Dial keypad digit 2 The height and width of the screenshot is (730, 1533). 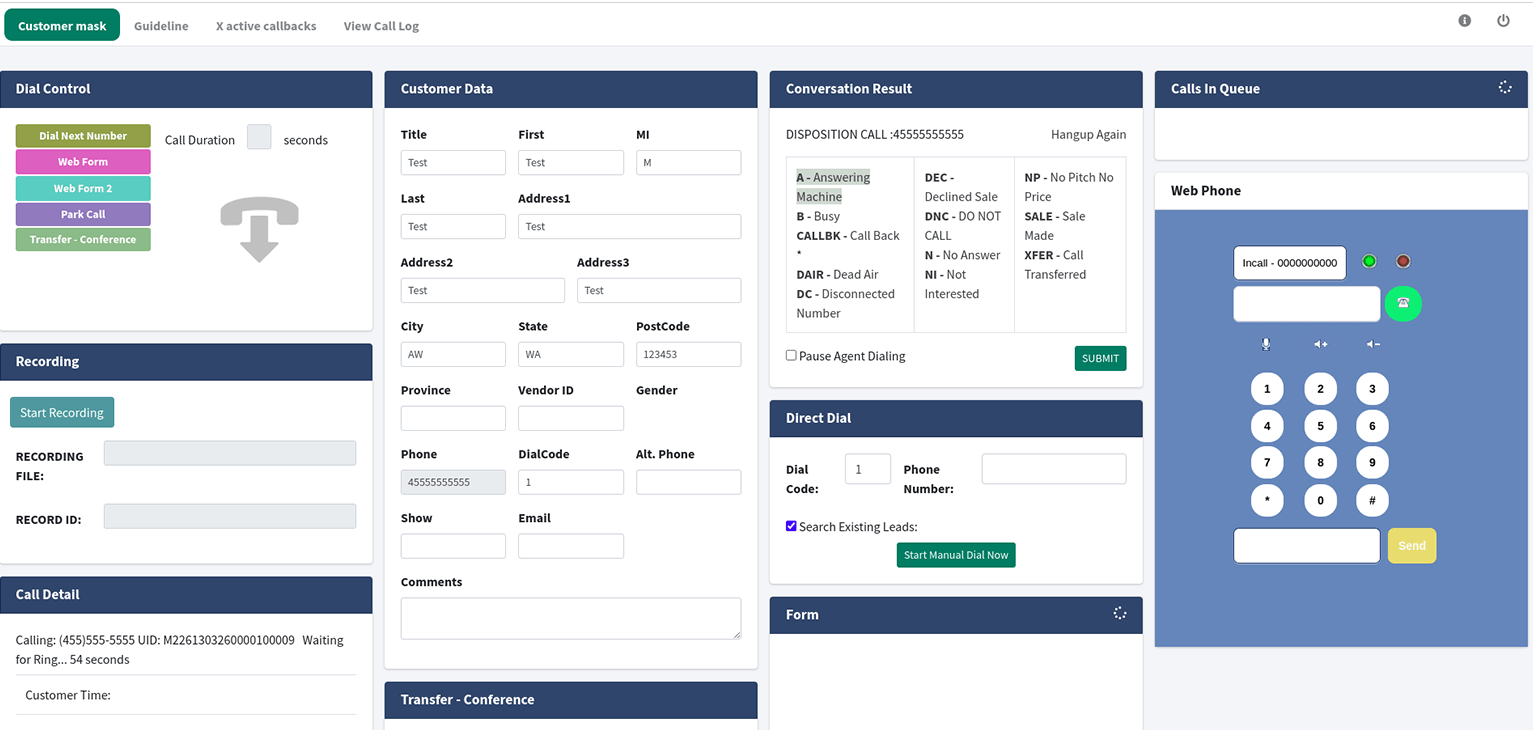1320,389
